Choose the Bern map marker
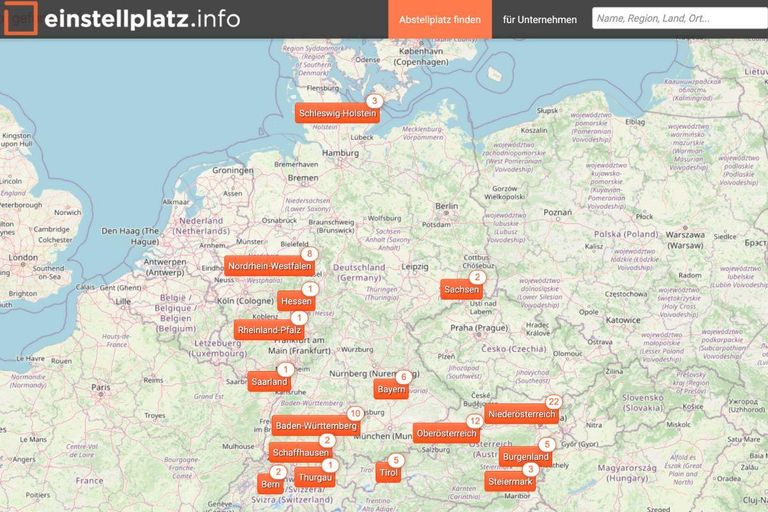The image size is (768, 512). pyautogui.click(x=270, y=484)
